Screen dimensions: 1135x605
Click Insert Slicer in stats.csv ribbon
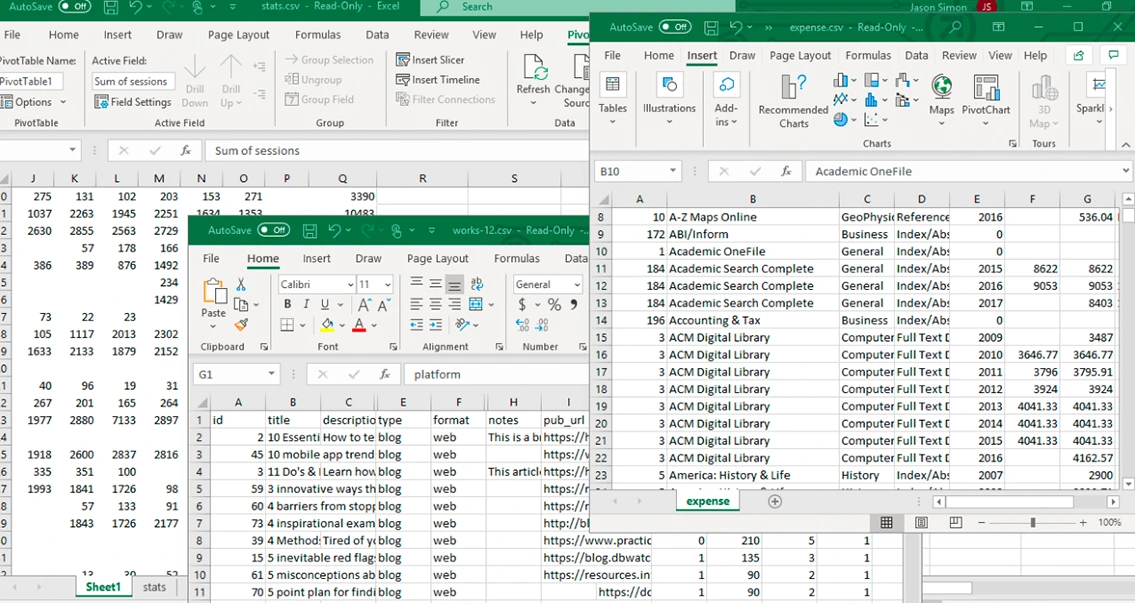430,60
